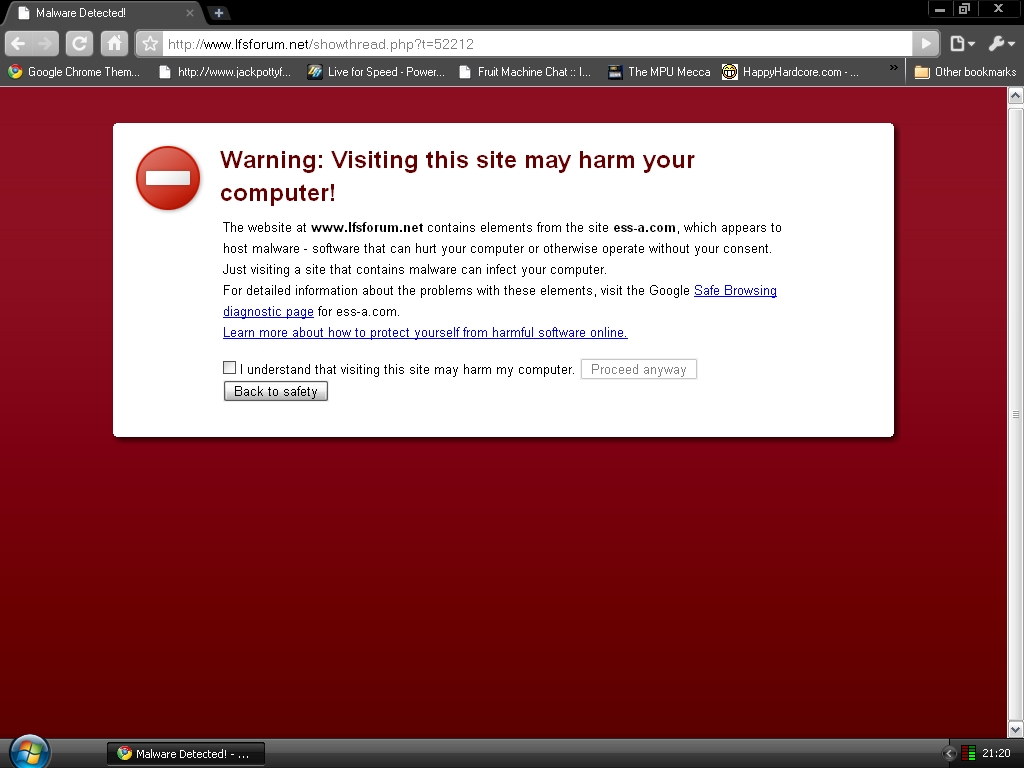Open the jackpottyf bookmark

(226, 72)
